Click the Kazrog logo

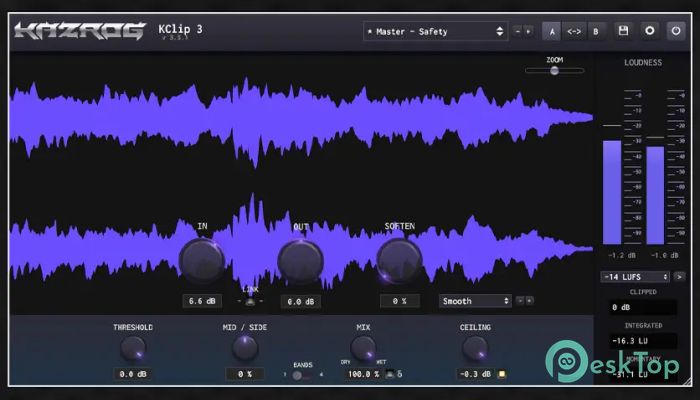(80, 31)
